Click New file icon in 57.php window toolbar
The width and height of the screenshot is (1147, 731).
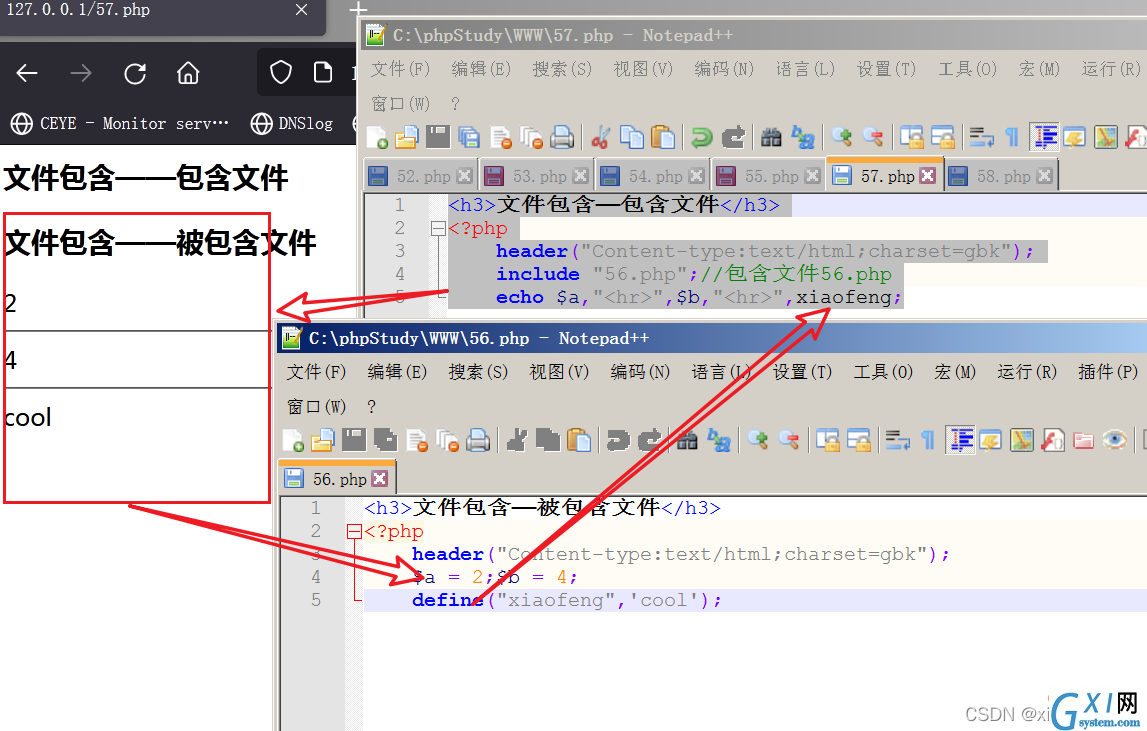coord(377,137)
